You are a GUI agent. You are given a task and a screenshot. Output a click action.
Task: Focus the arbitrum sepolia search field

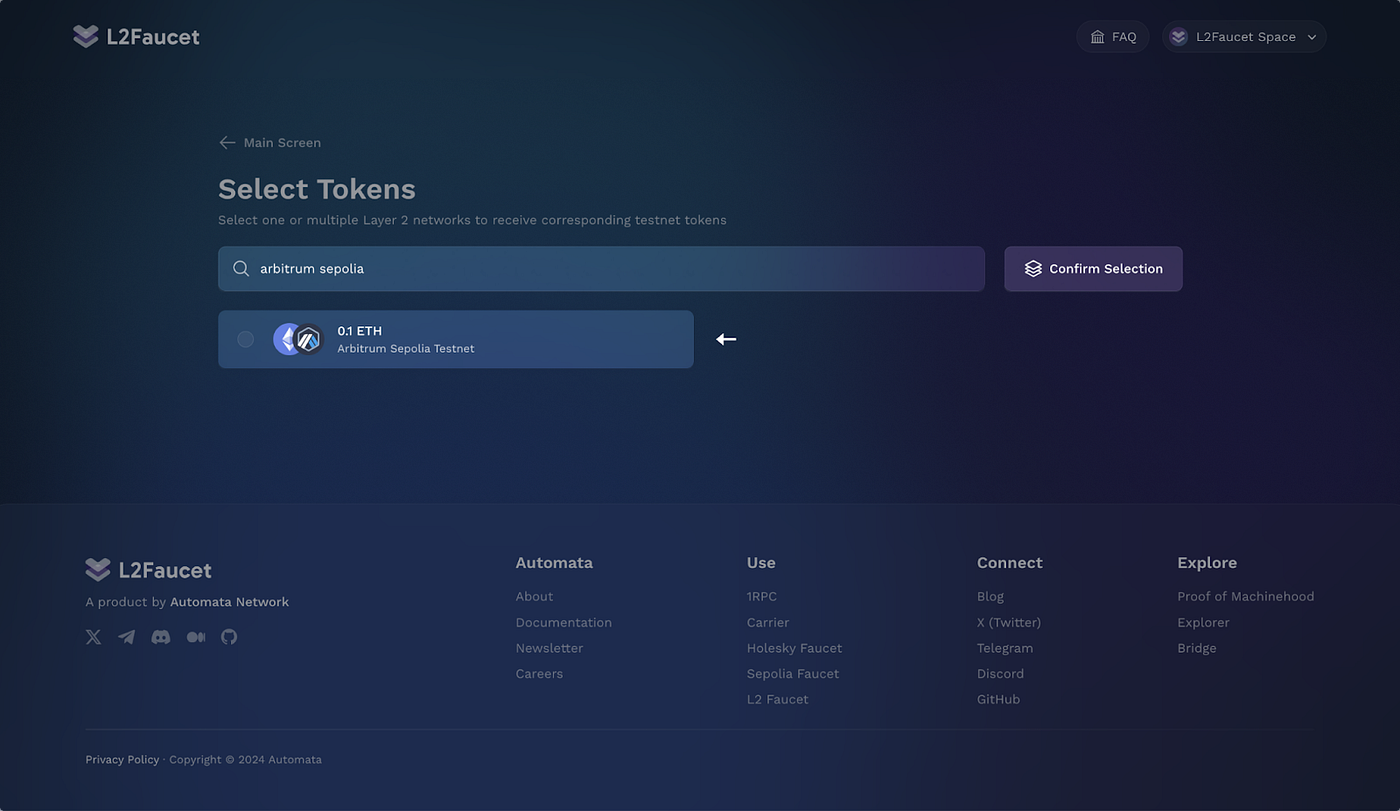[601, 269]
